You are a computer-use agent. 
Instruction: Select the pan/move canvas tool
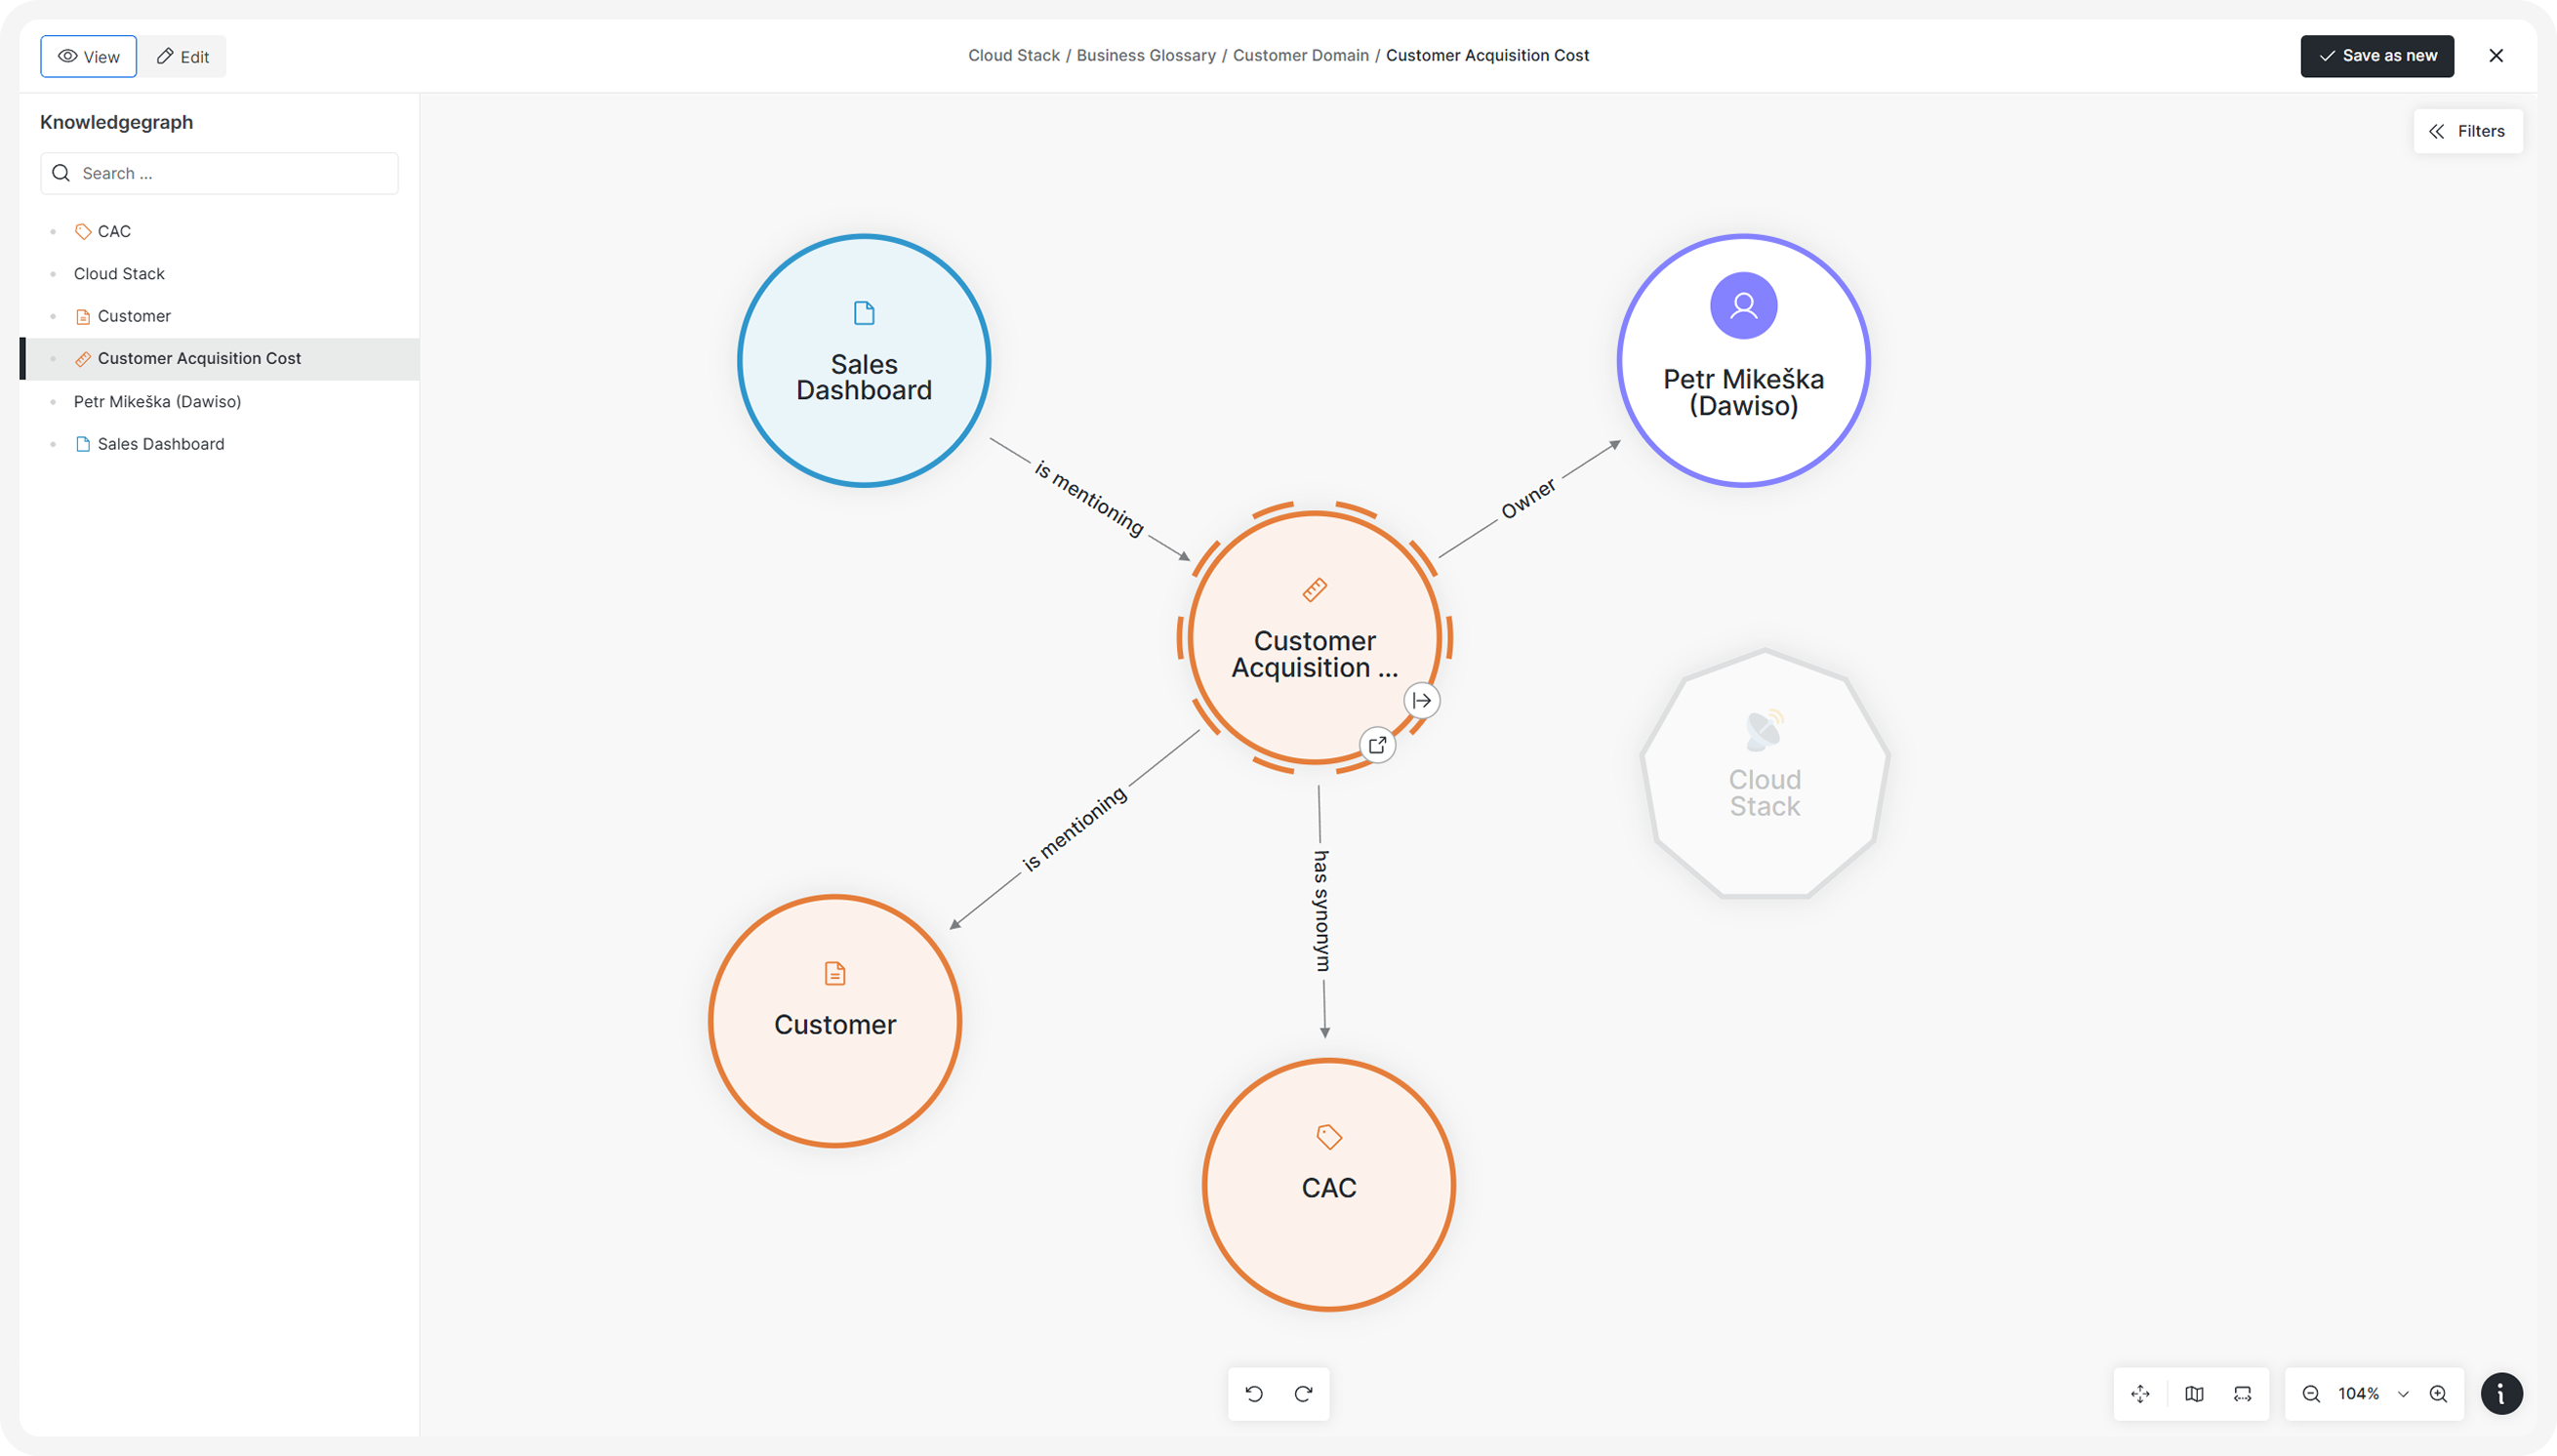click(x=2139, y=1393)
